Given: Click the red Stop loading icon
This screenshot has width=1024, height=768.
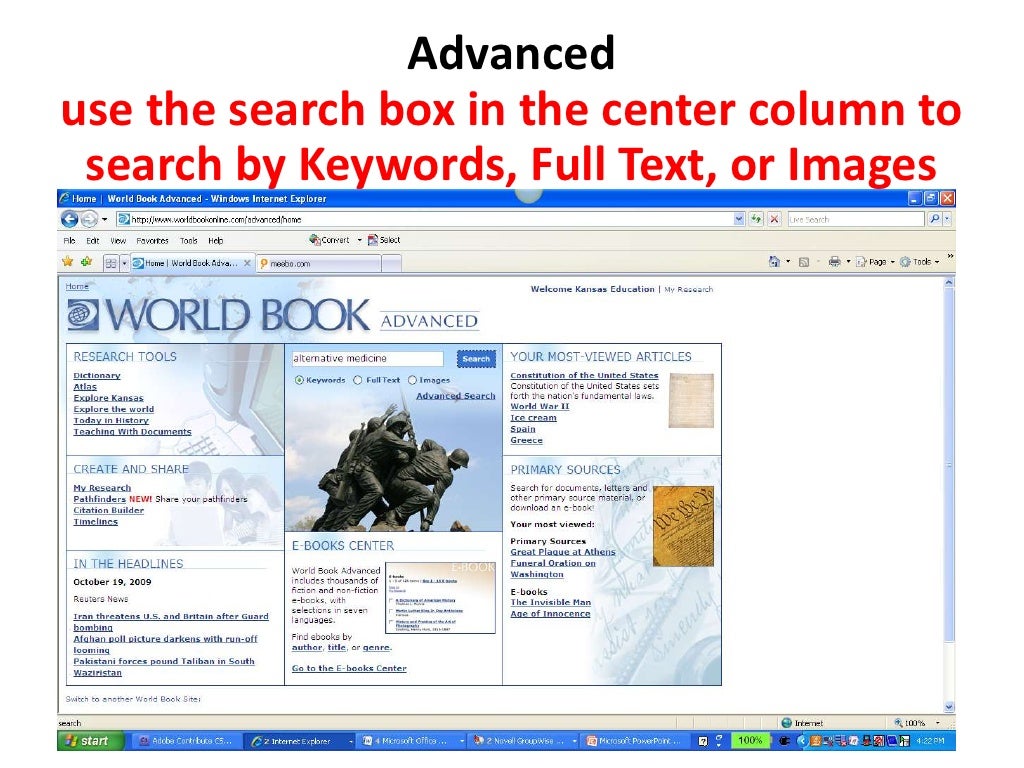Looking at the screenshot, I should click(774, 219).
